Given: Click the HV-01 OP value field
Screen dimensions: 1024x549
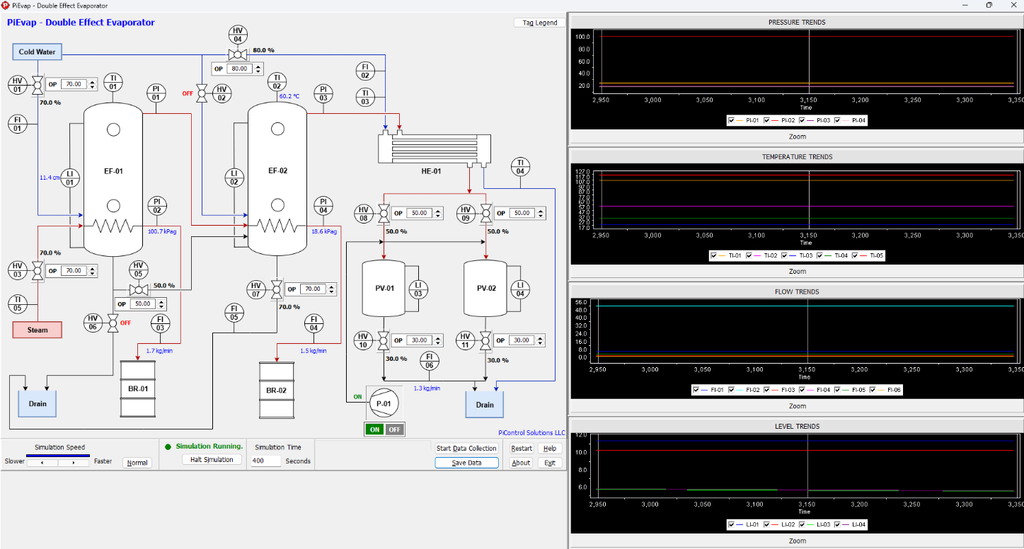Looking at the screenshot, I should coord(73,84).
